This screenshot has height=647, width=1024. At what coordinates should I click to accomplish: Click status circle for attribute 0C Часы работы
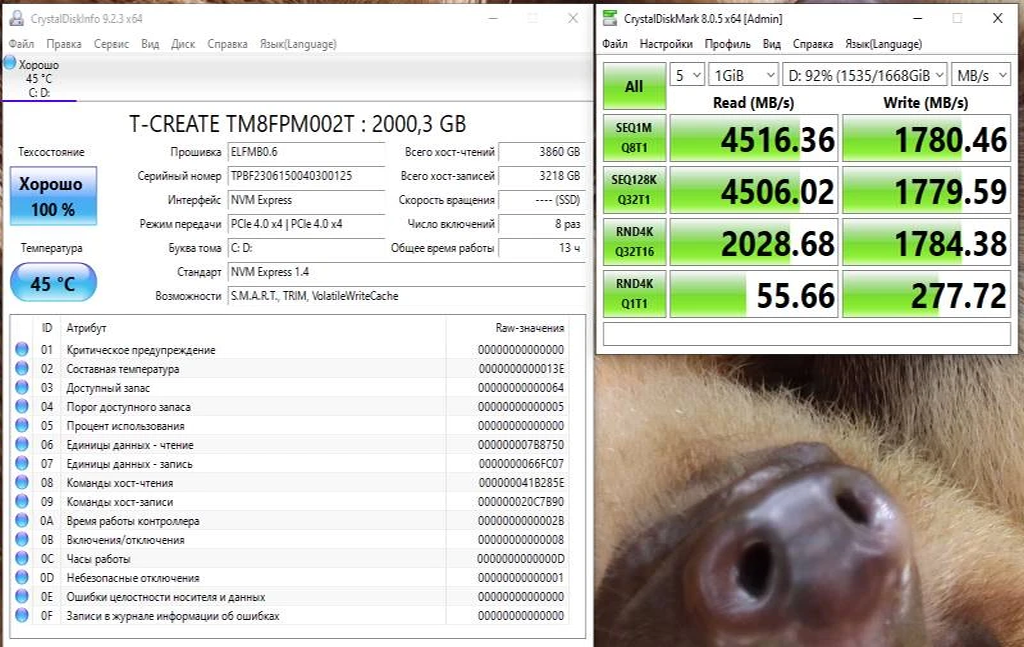coord(22,558)
